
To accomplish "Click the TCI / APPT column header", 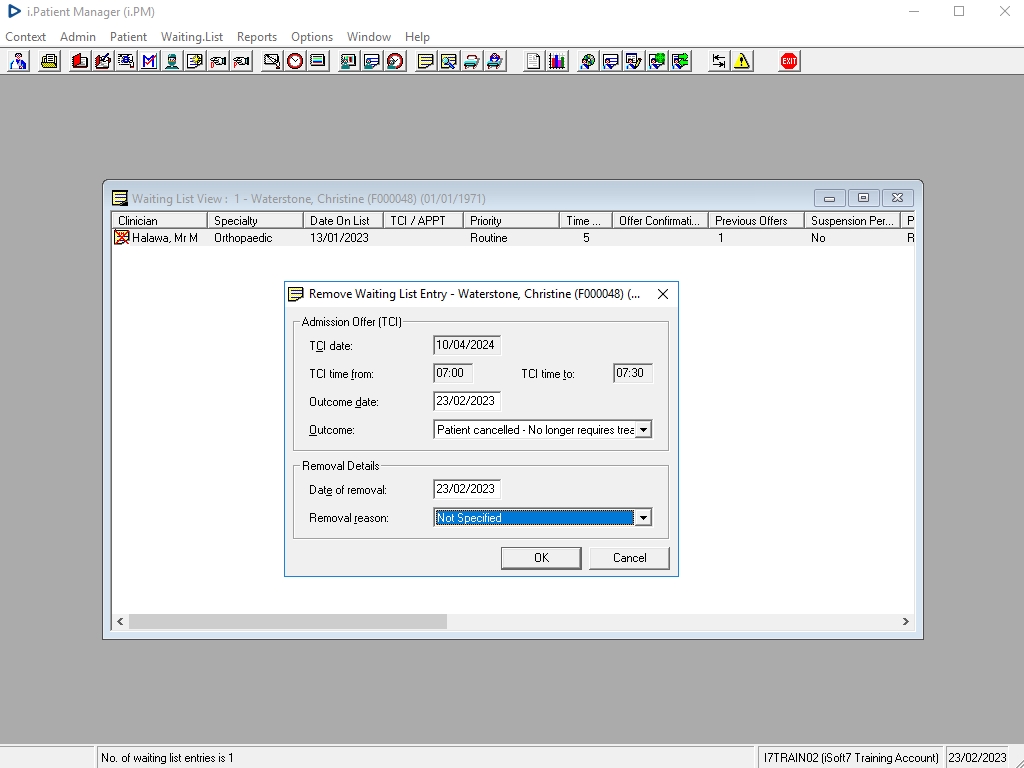I will 423,221.
